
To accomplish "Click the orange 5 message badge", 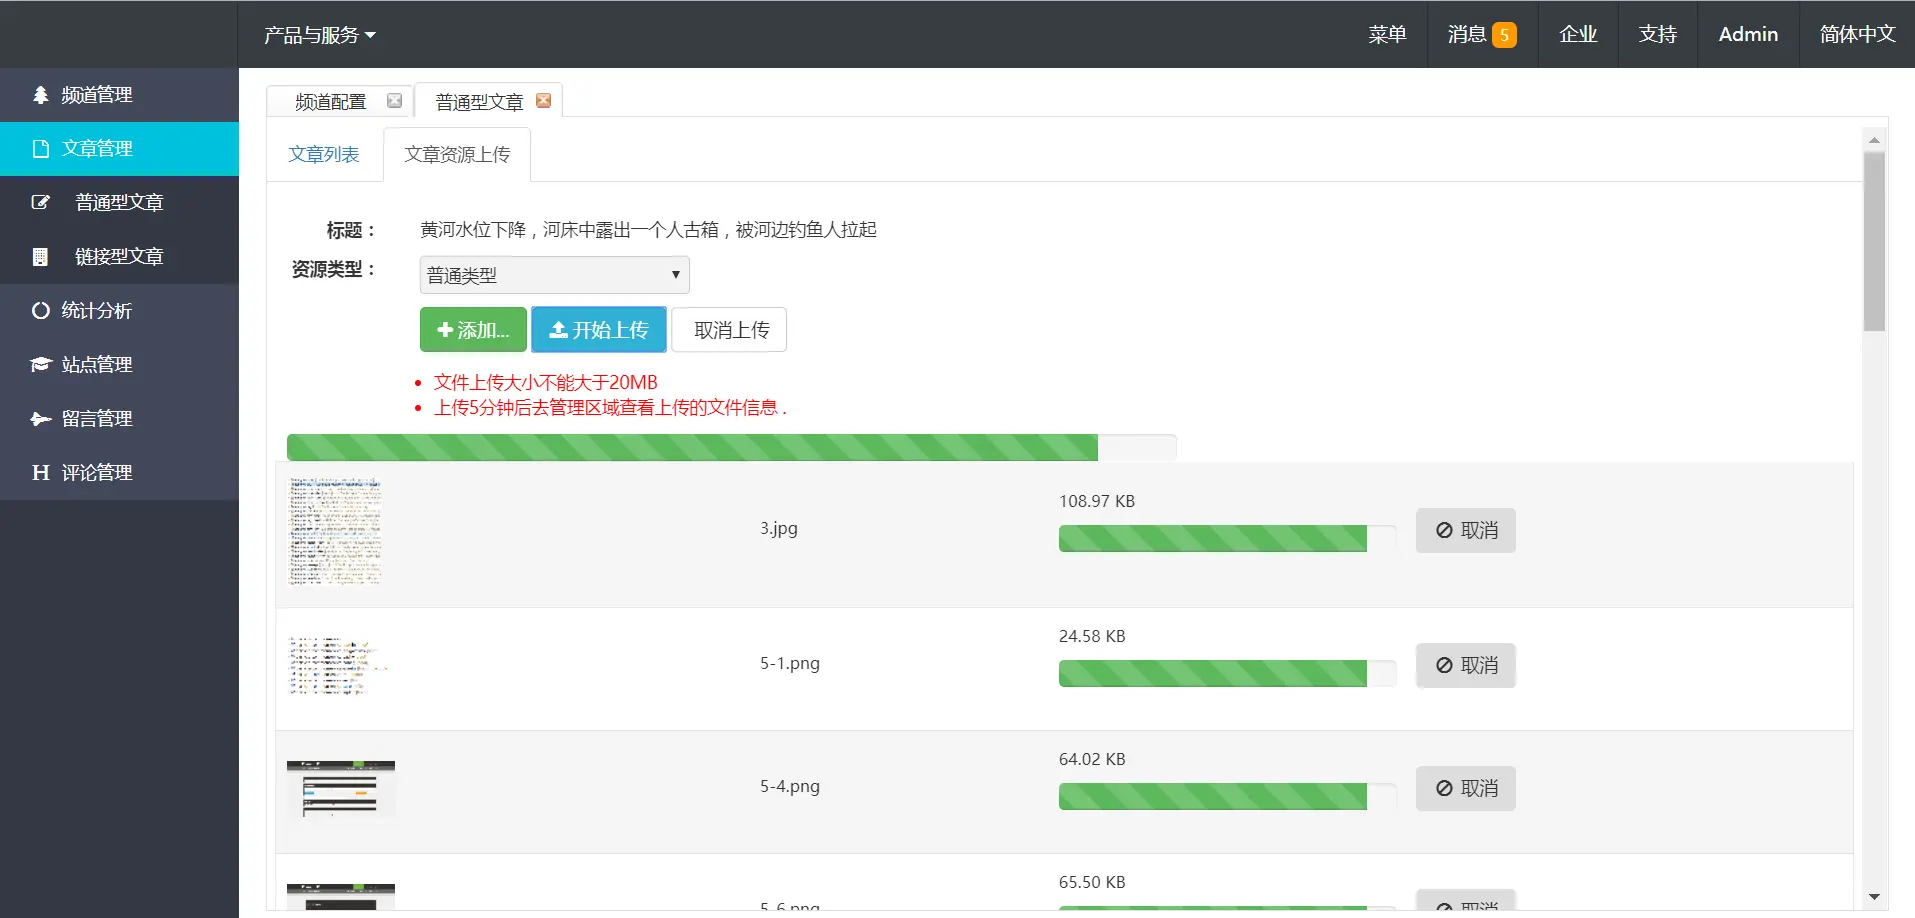I will click(1504, 35).
